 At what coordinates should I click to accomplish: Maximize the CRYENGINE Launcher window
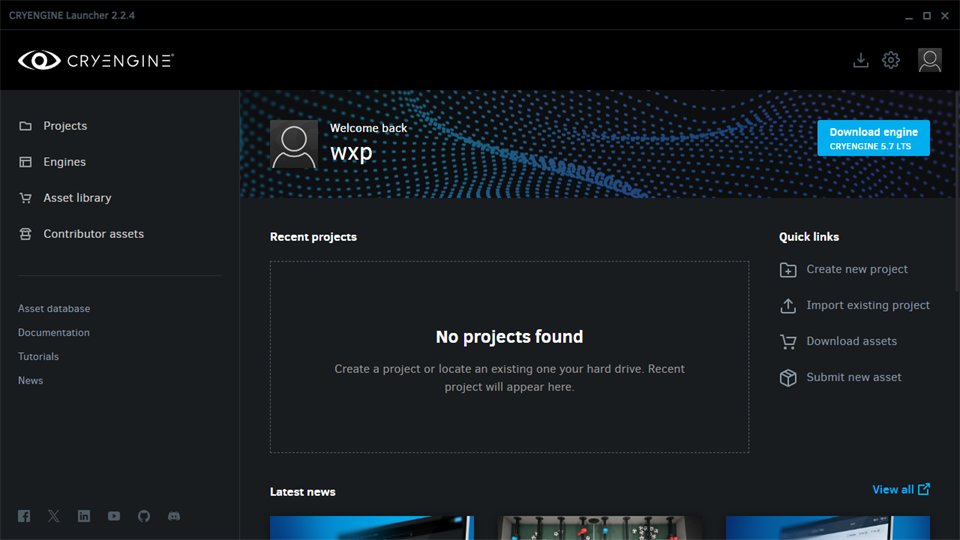click(x=927, y=15)
